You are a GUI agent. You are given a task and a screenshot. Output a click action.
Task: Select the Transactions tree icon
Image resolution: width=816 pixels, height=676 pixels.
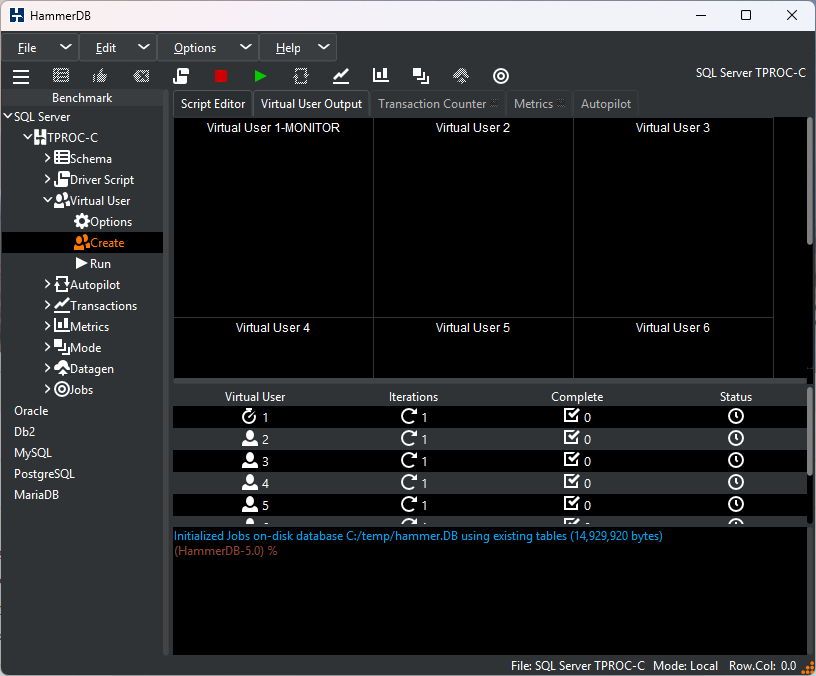click(62, 305)
